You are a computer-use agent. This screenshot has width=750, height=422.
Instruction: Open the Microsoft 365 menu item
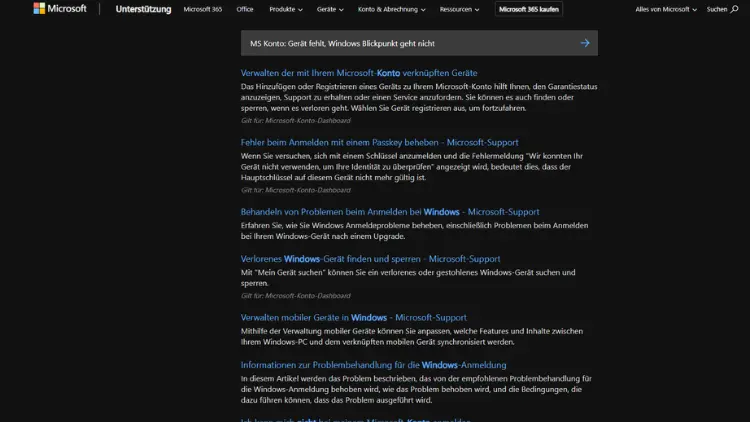(203, 9)
